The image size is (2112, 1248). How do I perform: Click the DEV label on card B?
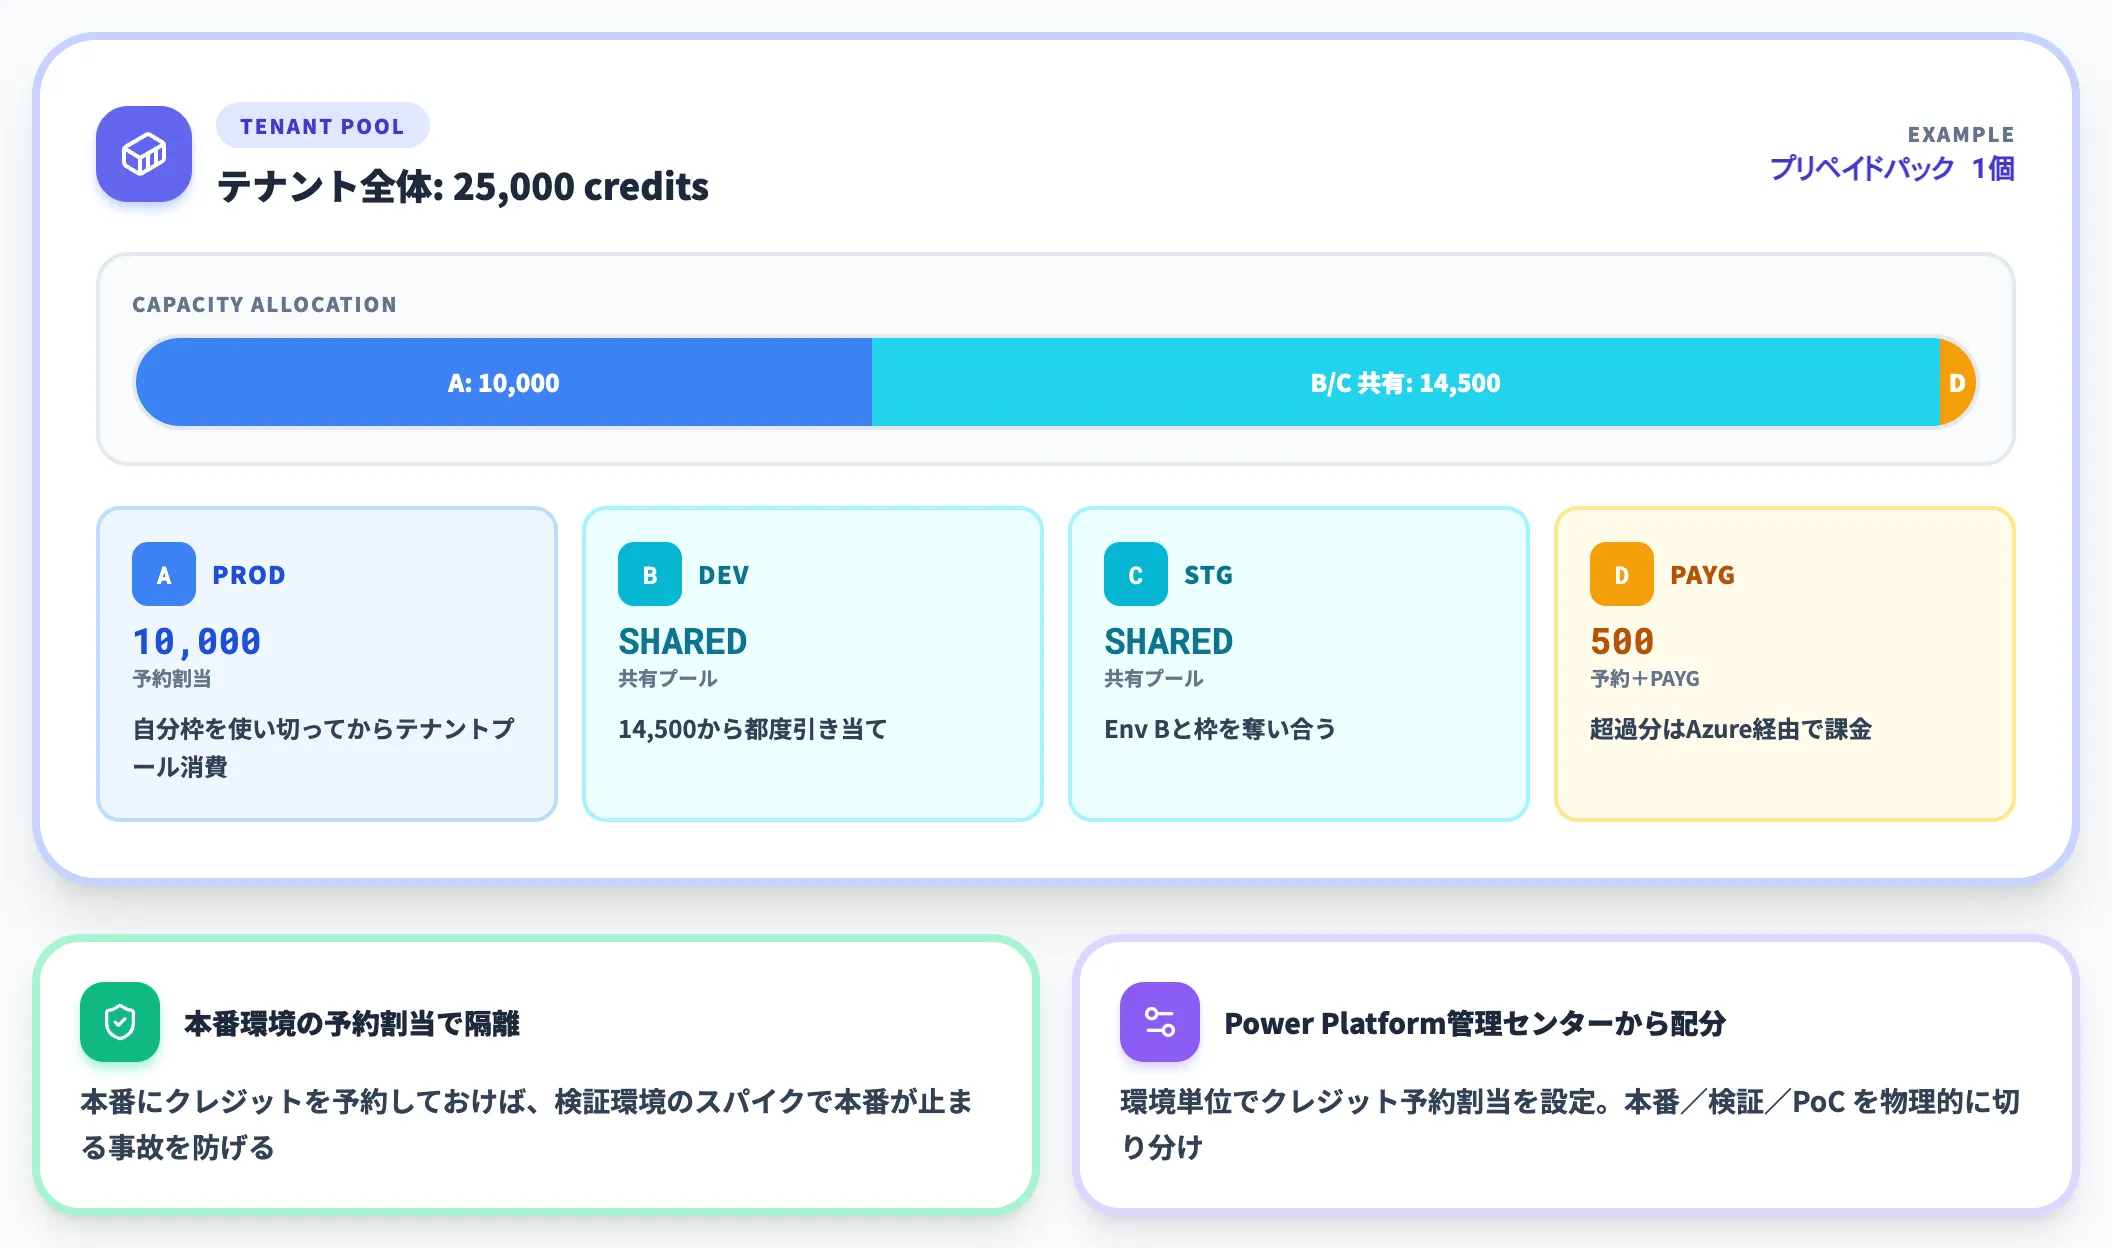tap(723, 575)
